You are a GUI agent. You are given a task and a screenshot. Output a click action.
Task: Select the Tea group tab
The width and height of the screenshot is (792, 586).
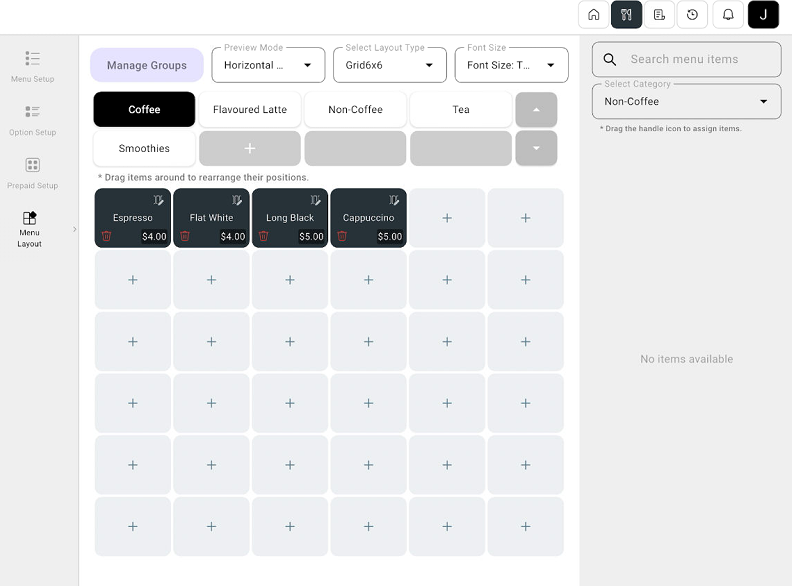(461, 109)
